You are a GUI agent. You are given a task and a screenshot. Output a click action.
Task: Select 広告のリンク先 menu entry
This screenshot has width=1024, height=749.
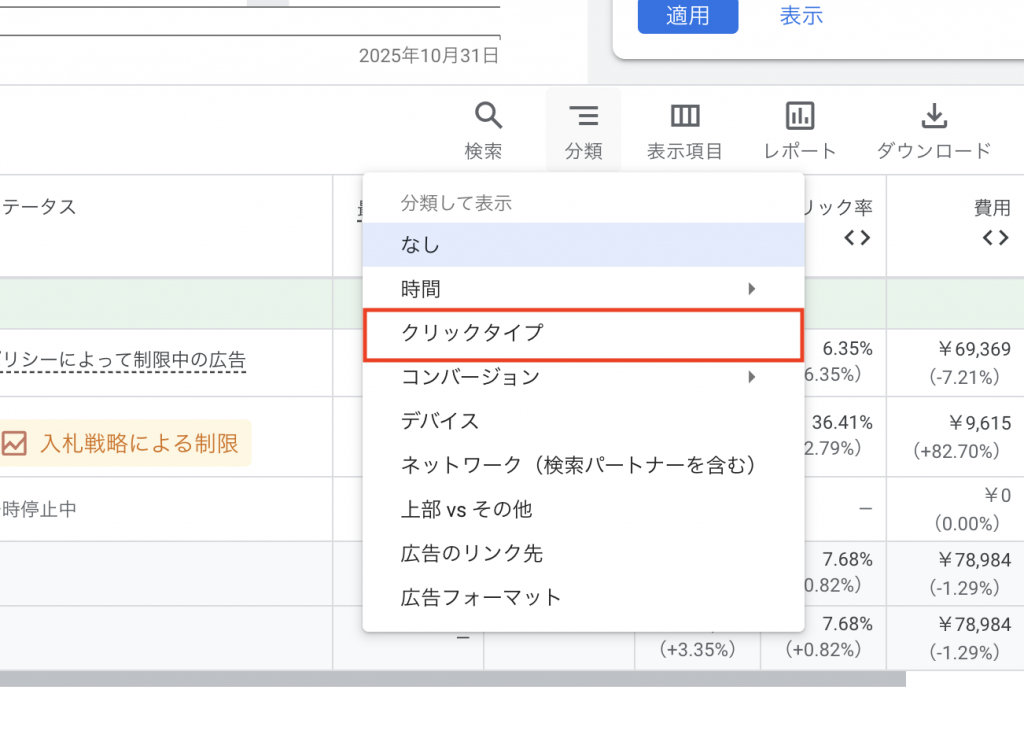click(x=472, y=553)
